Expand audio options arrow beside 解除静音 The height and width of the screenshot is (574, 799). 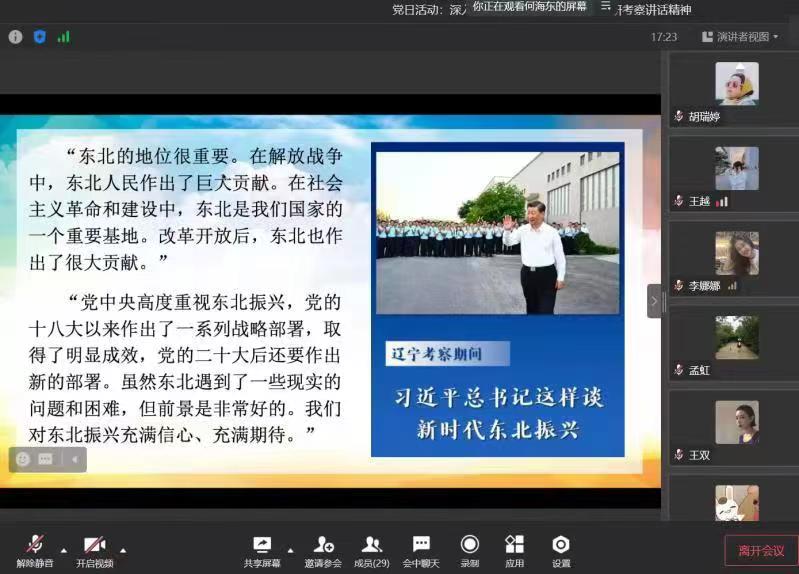point(64,550)
